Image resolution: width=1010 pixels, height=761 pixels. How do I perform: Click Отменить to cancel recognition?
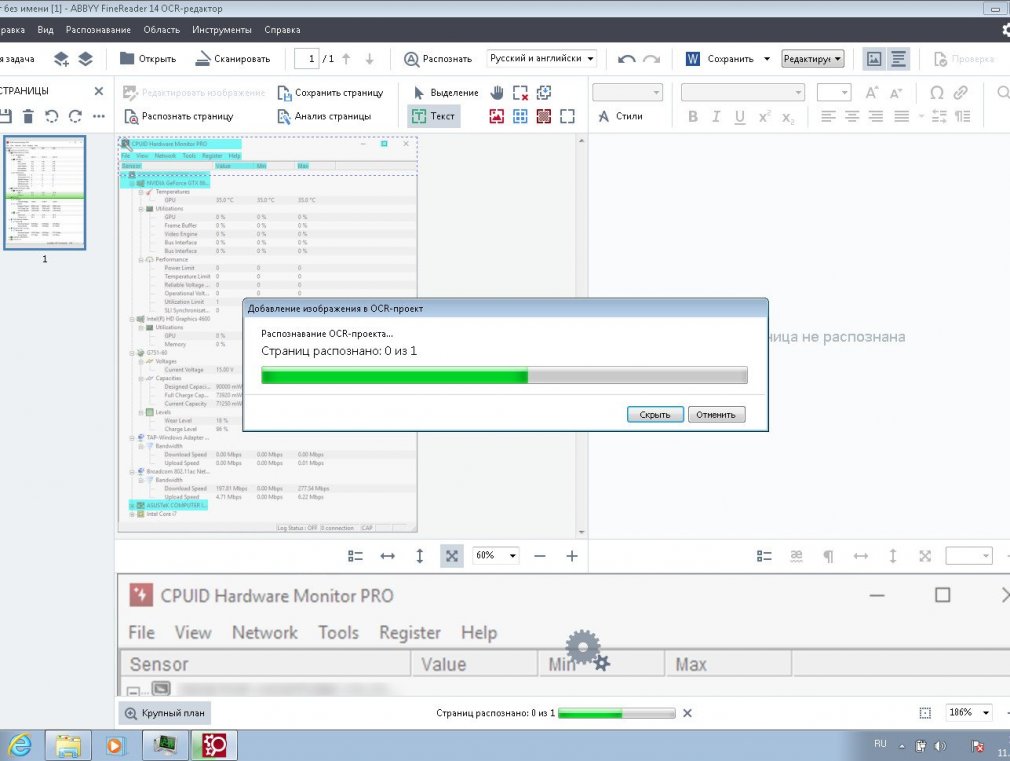coord(716,414)
